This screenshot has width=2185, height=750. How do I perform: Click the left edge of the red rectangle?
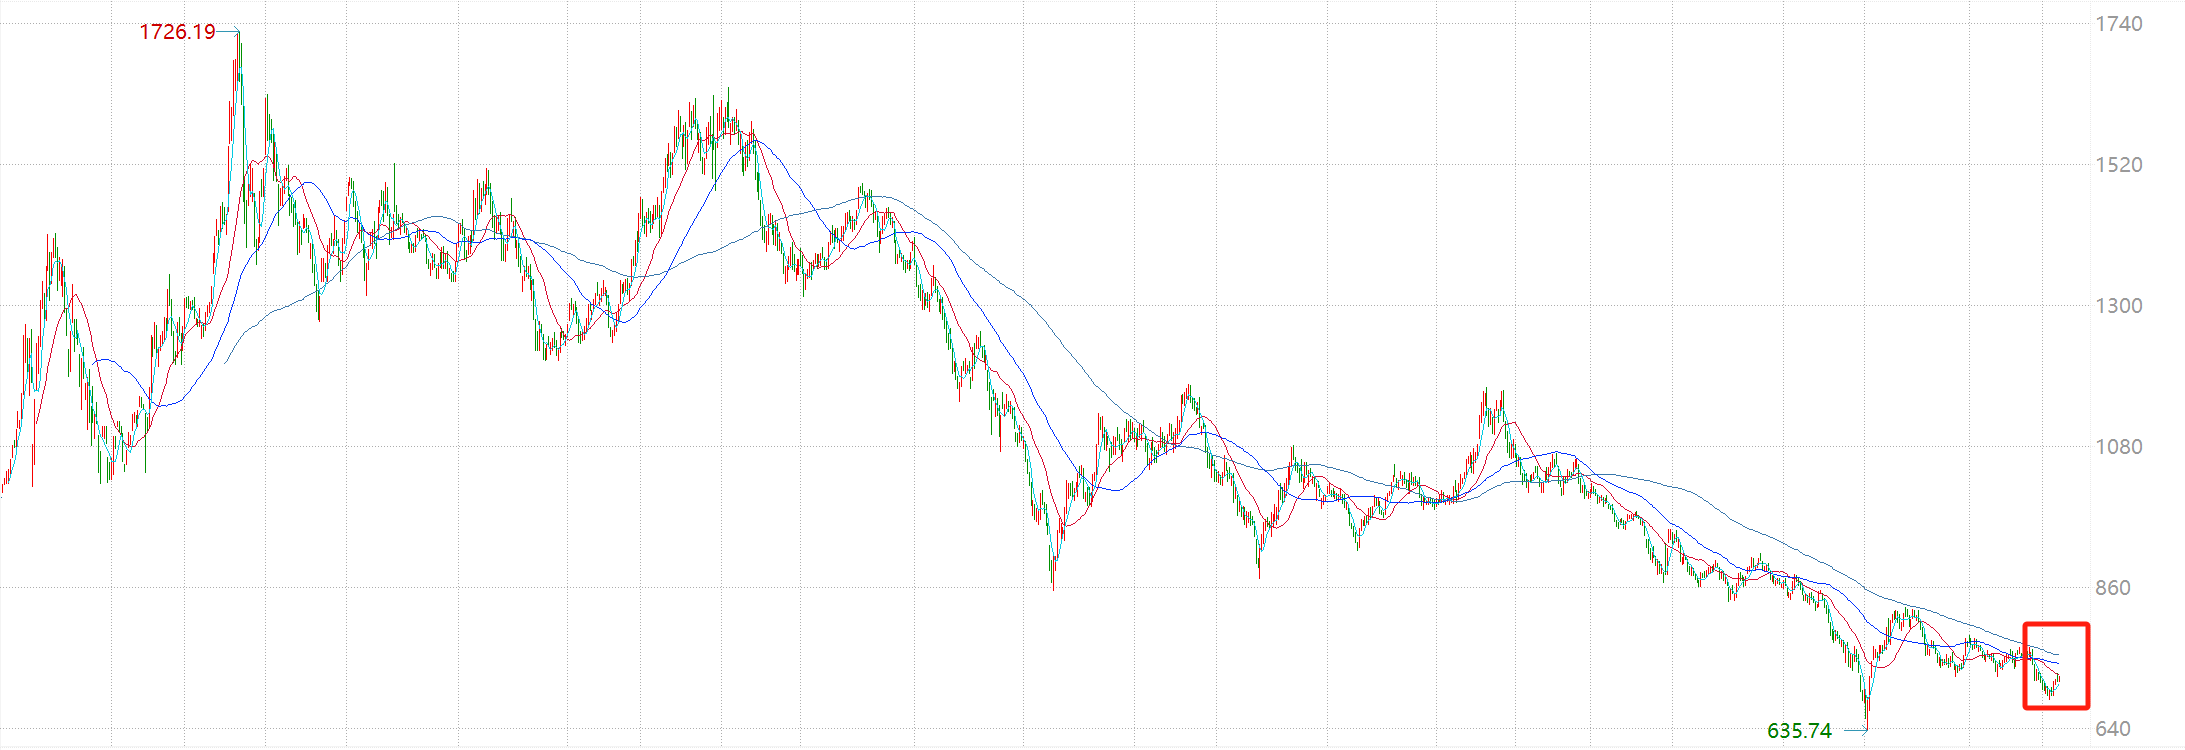(x=2025, y=666)
